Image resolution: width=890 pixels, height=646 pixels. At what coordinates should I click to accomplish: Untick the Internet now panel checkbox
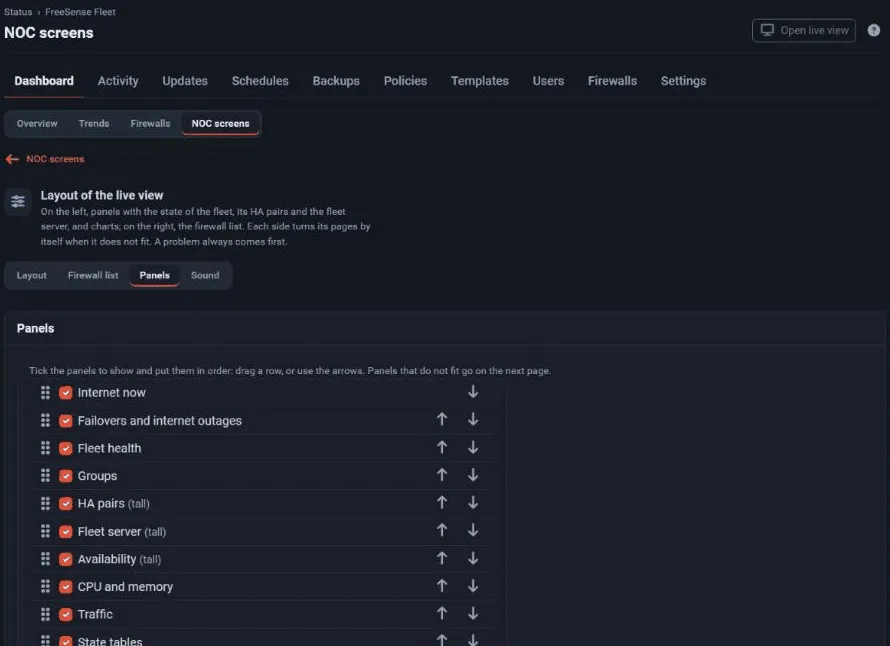click(x=66, y=393)
